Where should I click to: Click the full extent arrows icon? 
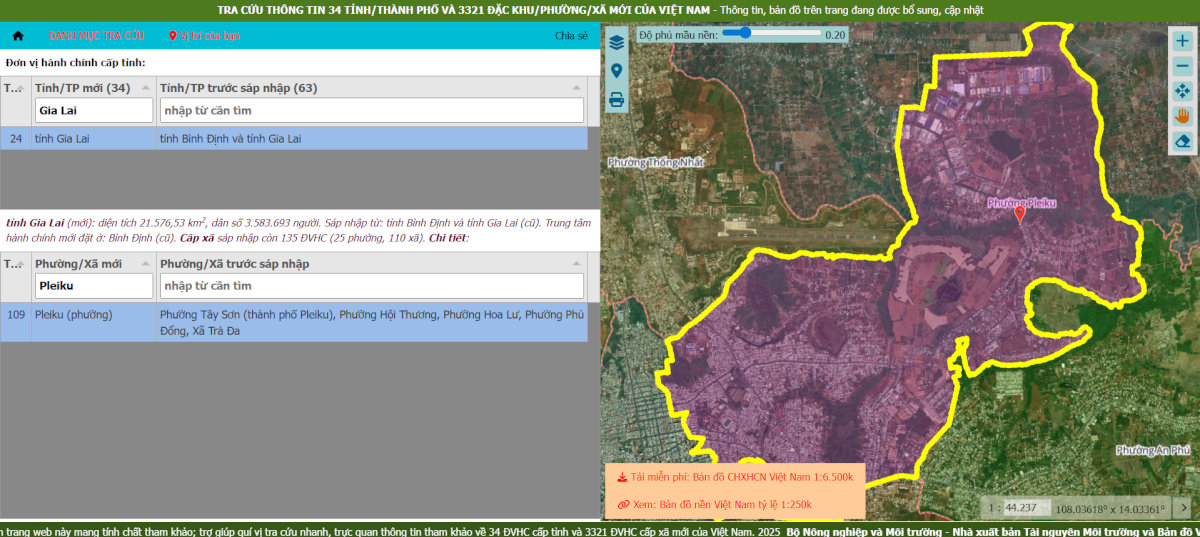point(1182,91)
